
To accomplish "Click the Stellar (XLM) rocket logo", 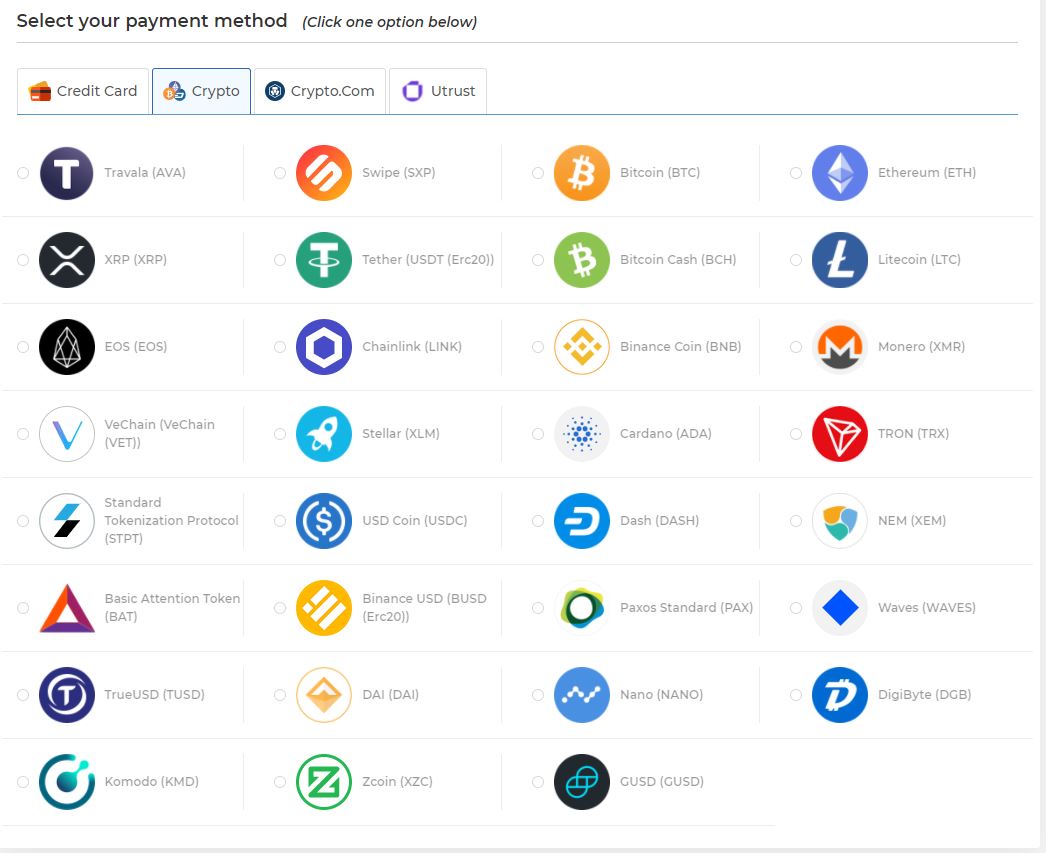I will tap(324, 434).
